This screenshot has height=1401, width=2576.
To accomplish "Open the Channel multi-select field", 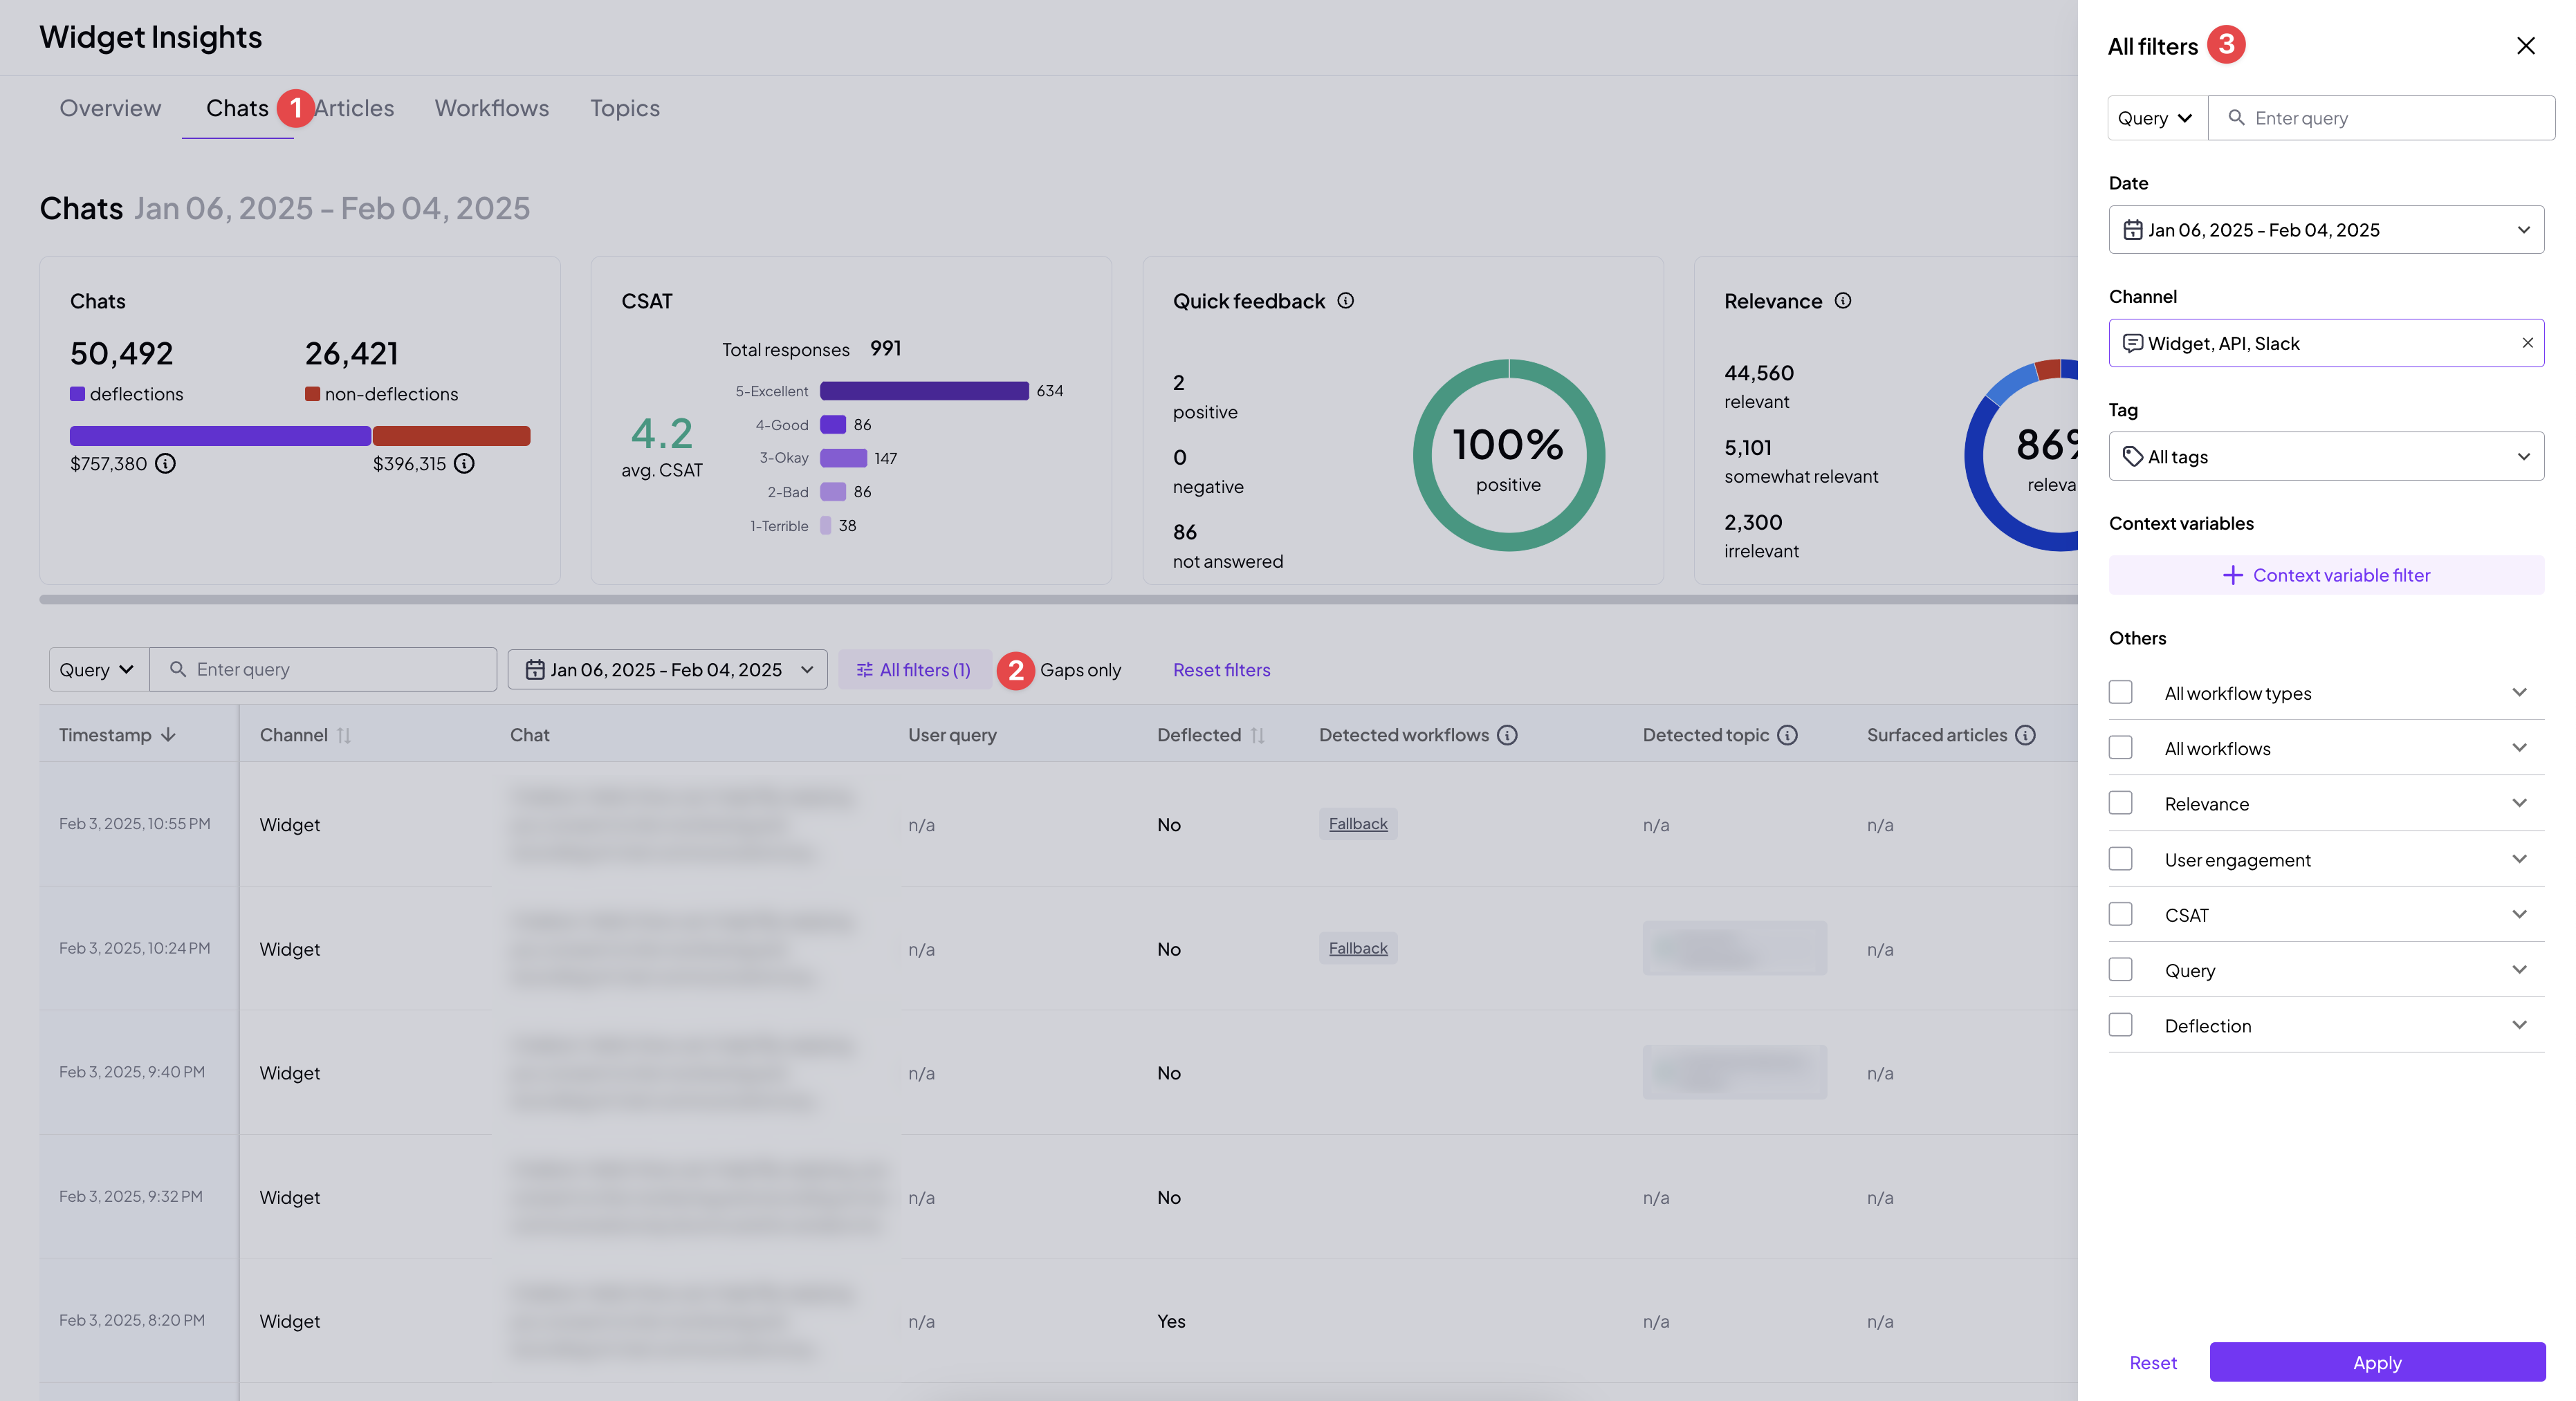I will [2326, 343].
